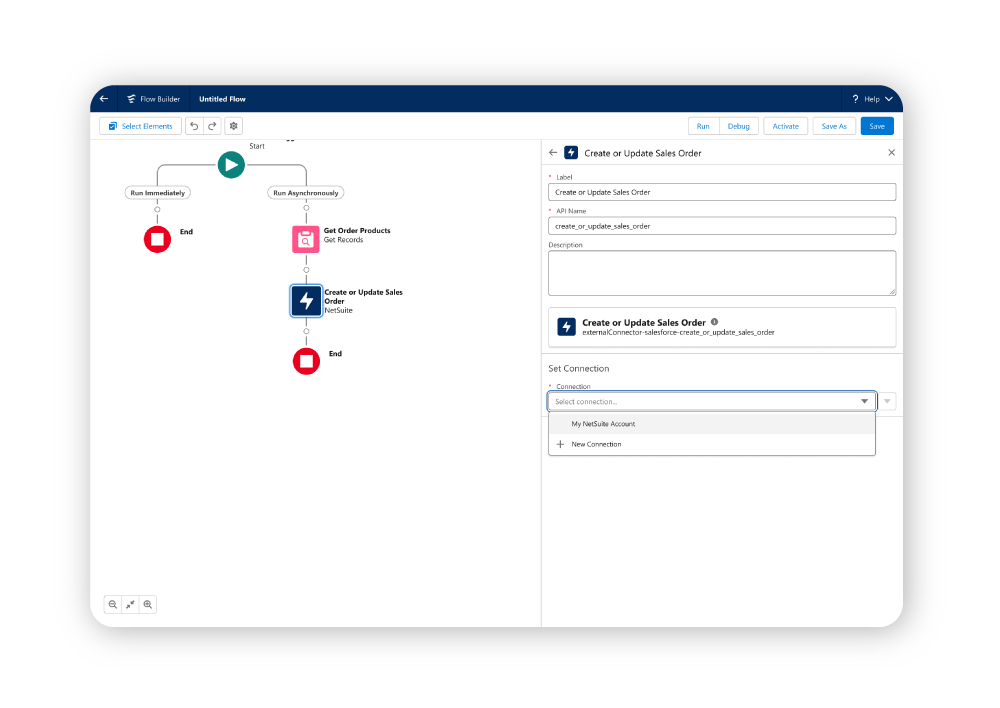Click the externalConnector-salesforce action name text

679,332
